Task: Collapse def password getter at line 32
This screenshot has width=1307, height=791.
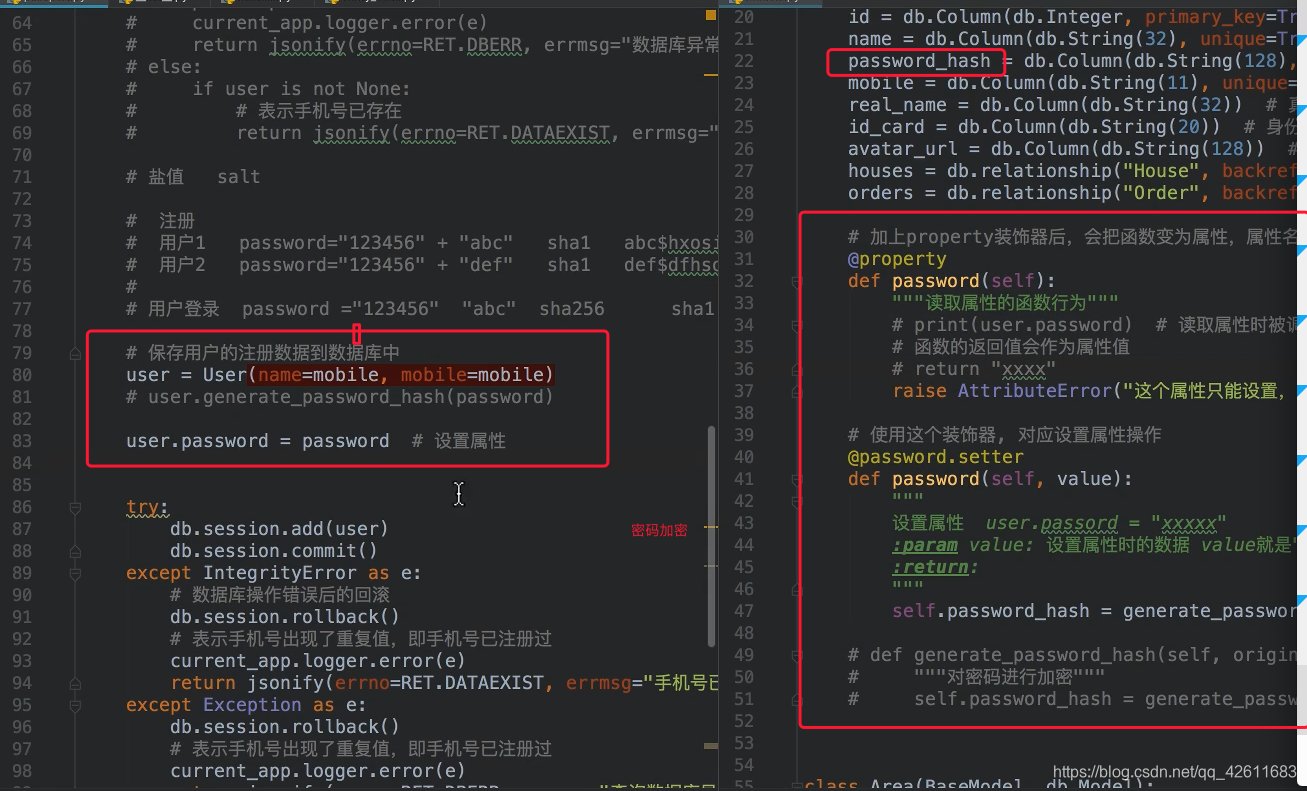Action: pyautogui.click(x=796, y=281)
